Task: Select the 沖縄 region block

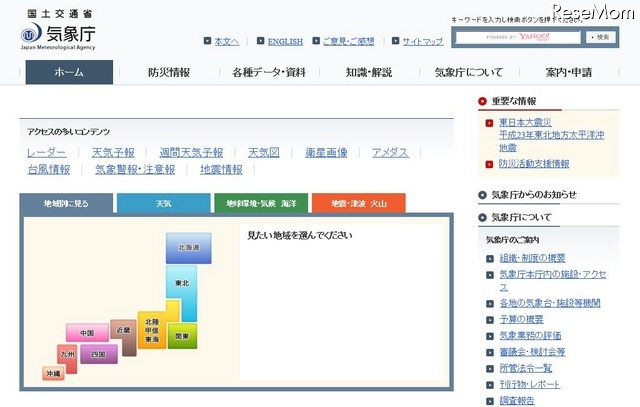Action: point(53,373)
